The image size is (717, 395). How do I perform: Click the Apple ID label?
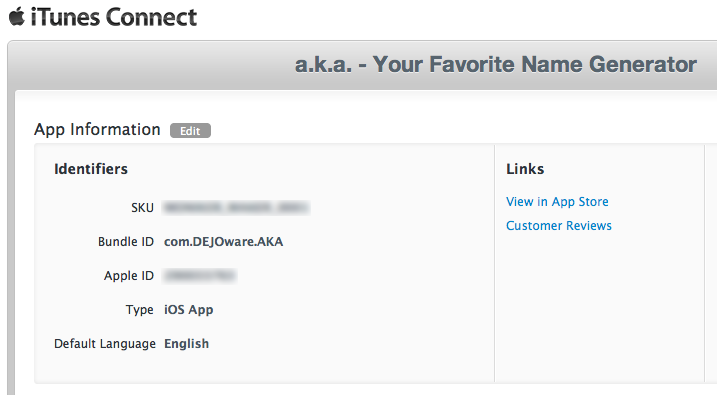tap(128, 276)
